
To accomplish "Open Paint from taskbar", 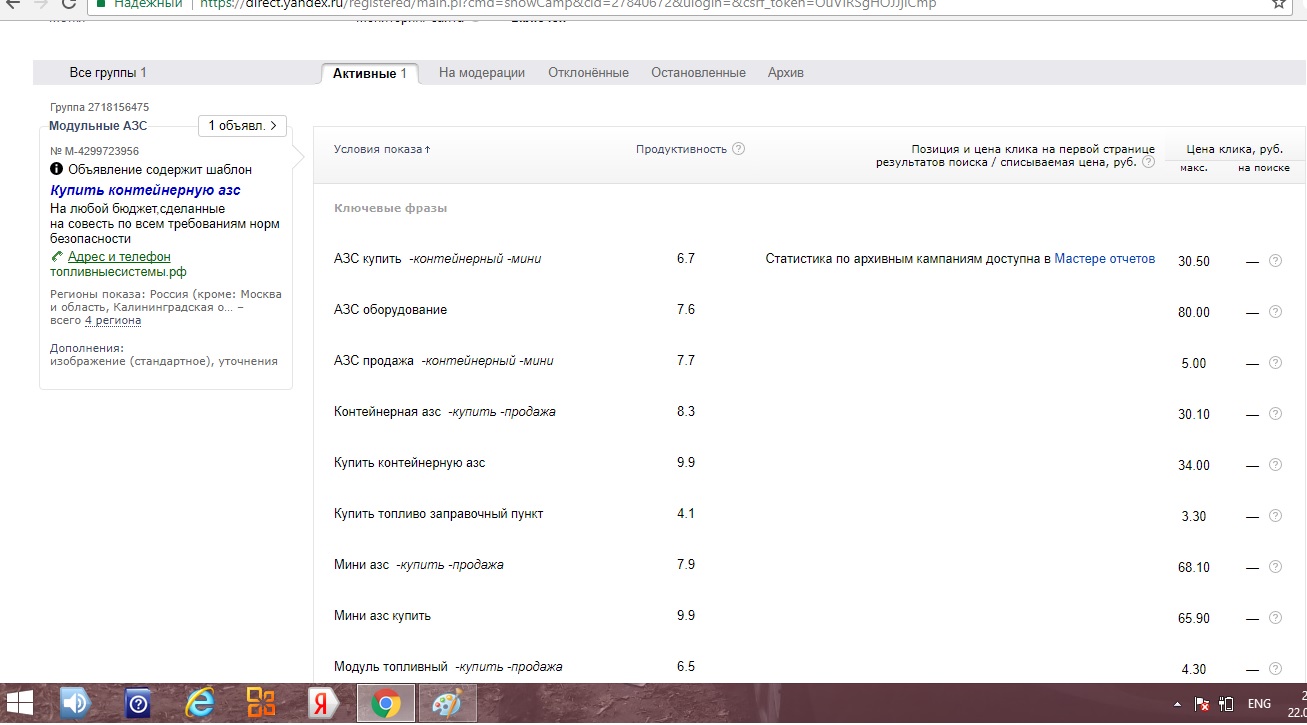I will pos(447,704).
